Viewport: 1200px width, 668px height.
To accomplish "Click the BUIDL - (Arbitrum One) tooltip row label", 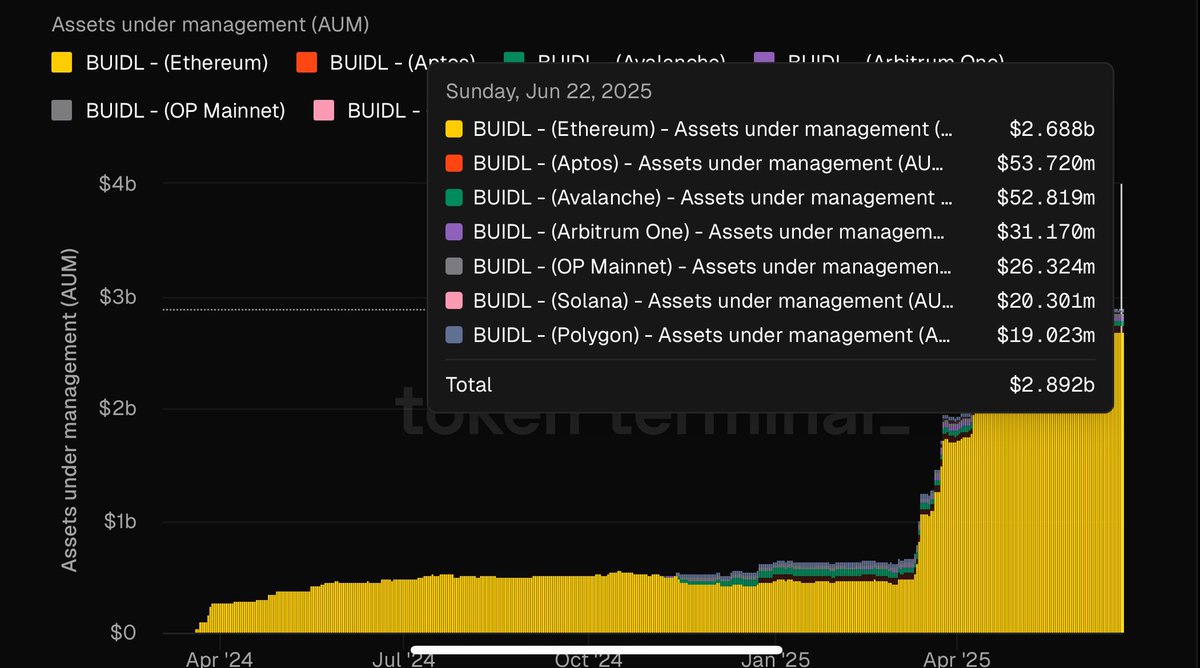I will 709,232.
